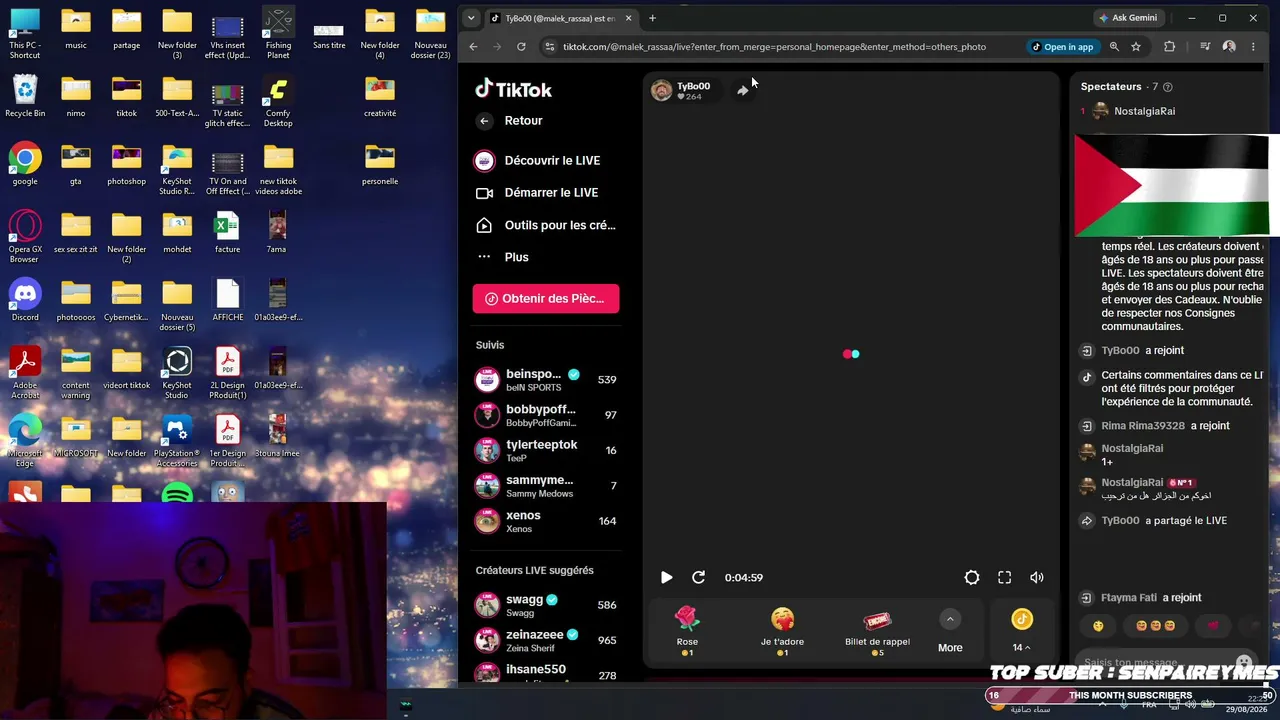This screenshot has width=1280, height=720.
Task: Close the TyBo00 TikTok tab
Action: (x=628, y=18)
